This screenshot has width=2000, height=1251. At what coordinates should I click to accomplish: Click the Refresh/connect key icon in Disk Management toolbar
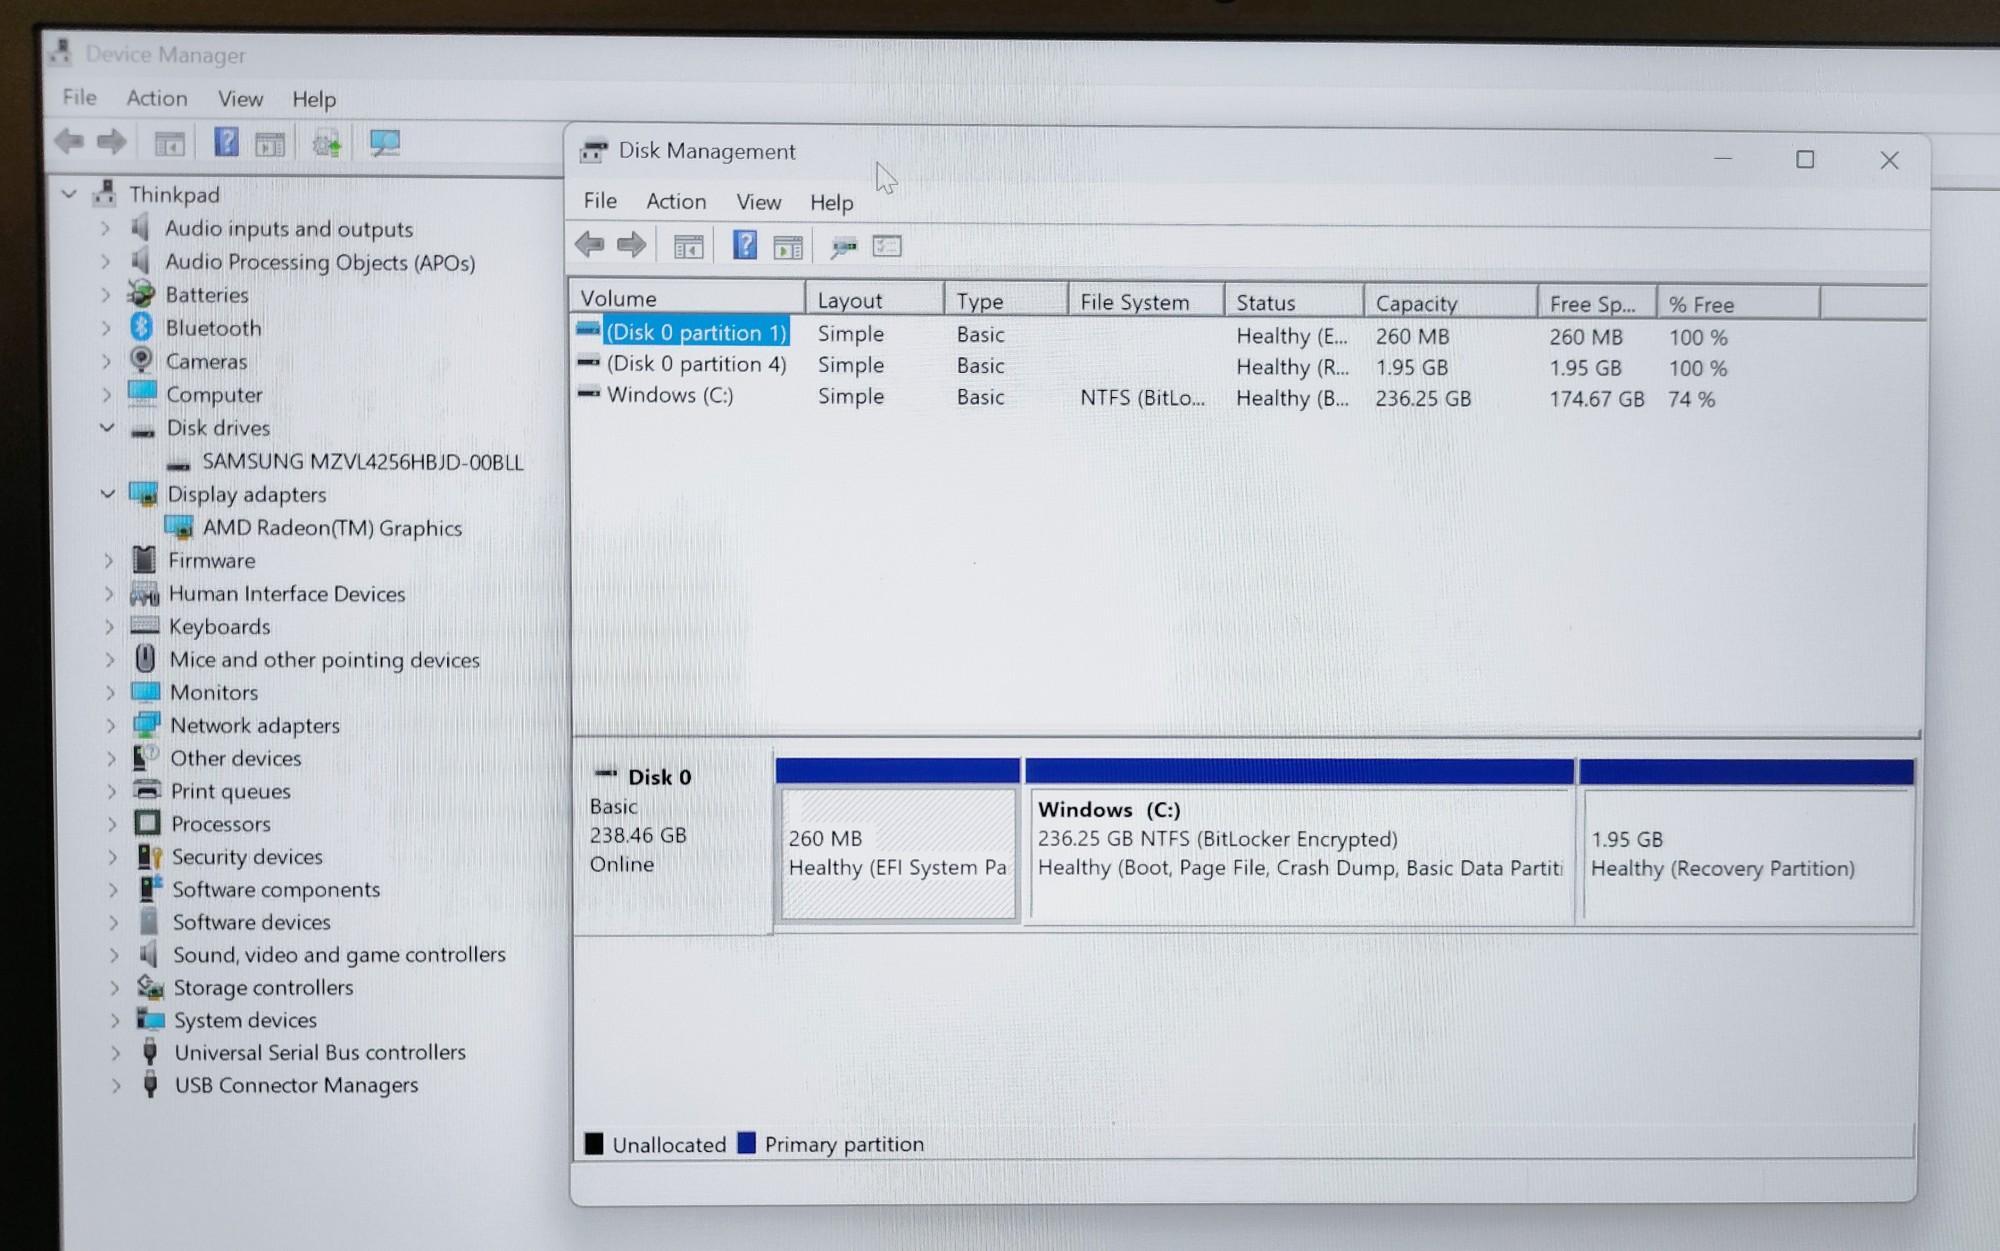844,246
